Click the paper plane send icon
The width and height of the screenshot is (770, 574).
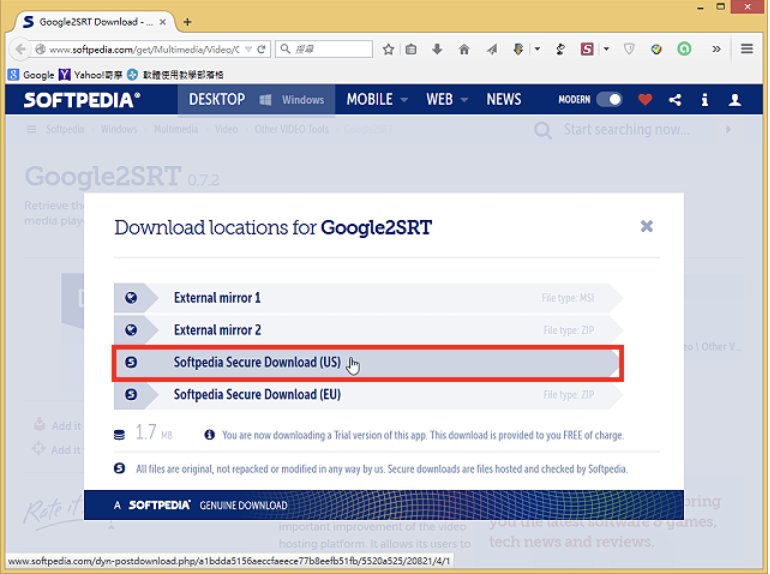point(492,49)
